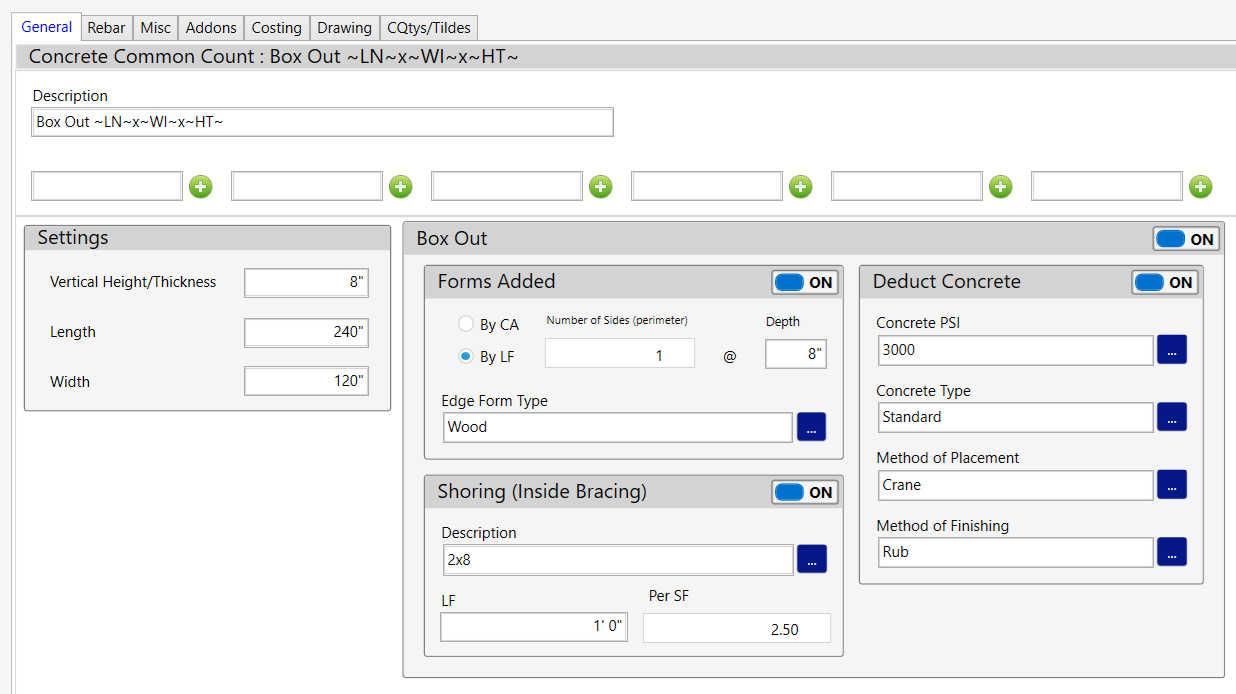The image size is (1236, 694).
Task: Open Concrete PSI browse button
Action: (x=1172, y=350)
